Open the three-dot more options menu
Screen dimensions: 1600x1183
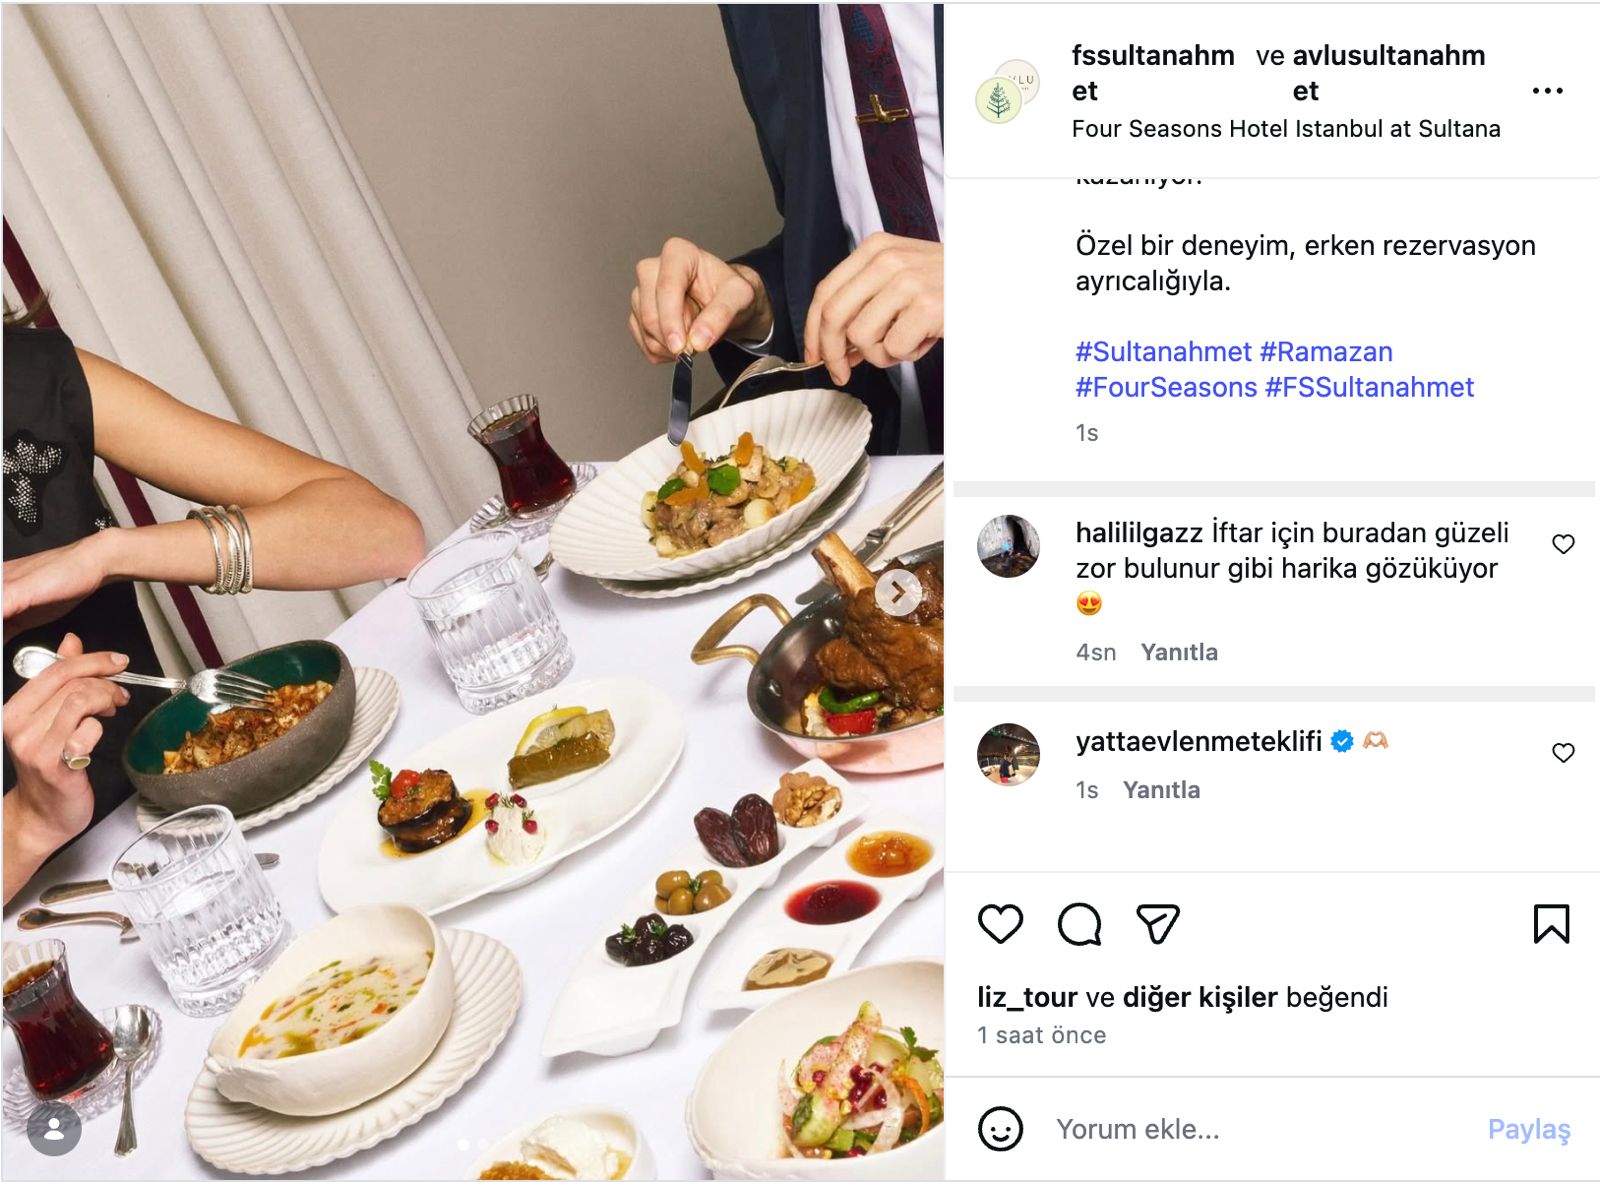coord(1547,91)
